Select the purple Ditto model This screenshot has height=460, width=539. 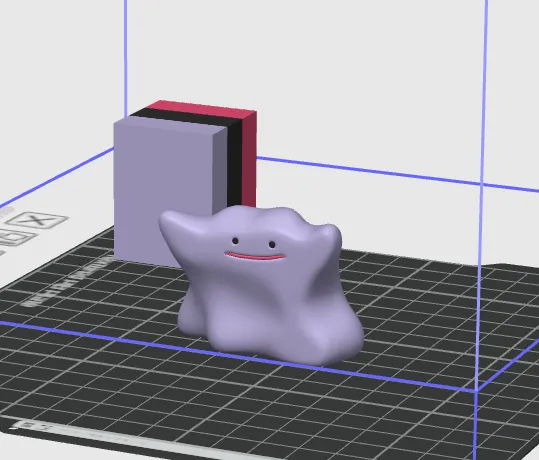pyautogui.click(x=260, y=285)
